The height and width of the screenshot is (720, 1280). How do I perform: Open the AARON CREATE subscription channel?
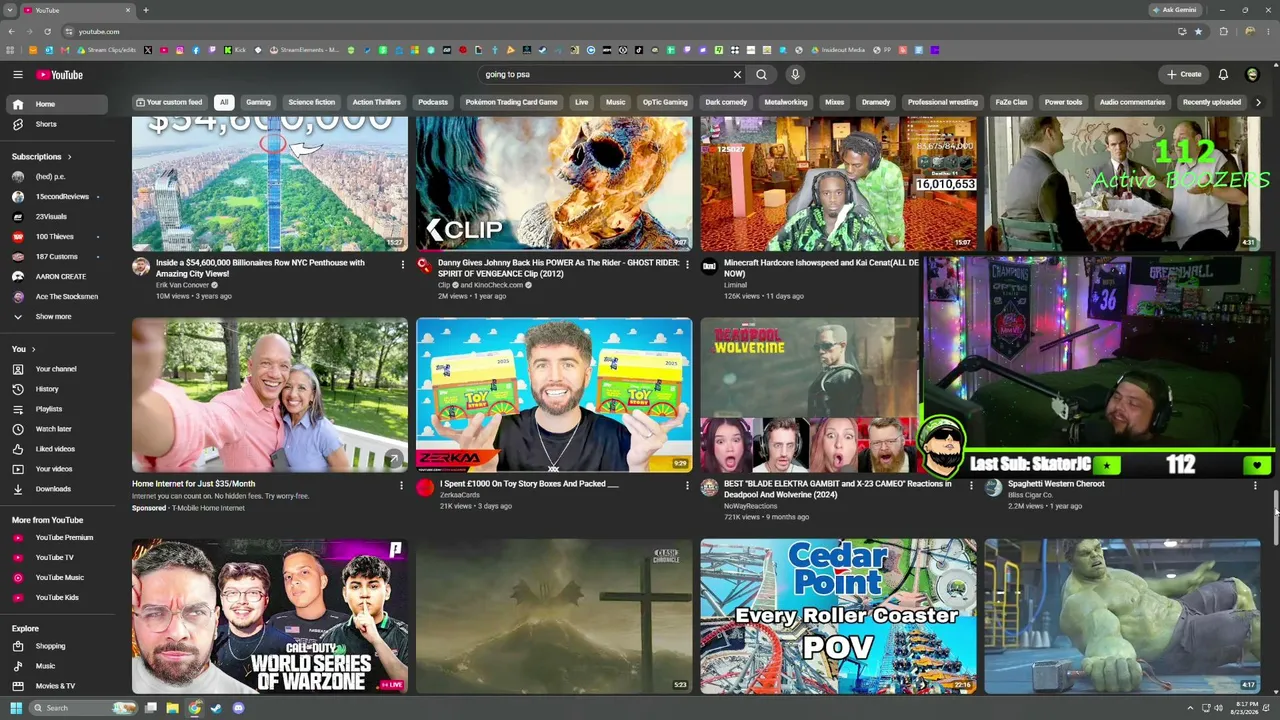point(59,277)
